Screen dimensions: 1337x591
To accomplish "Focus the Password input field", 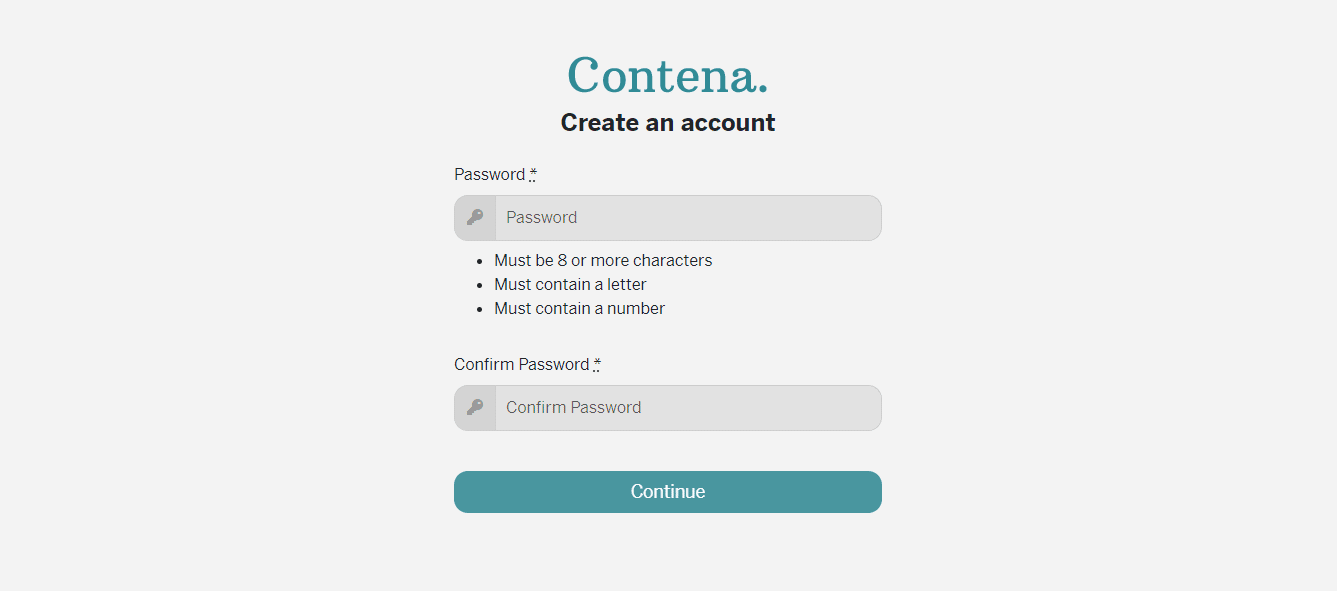I will coord(688,217).
